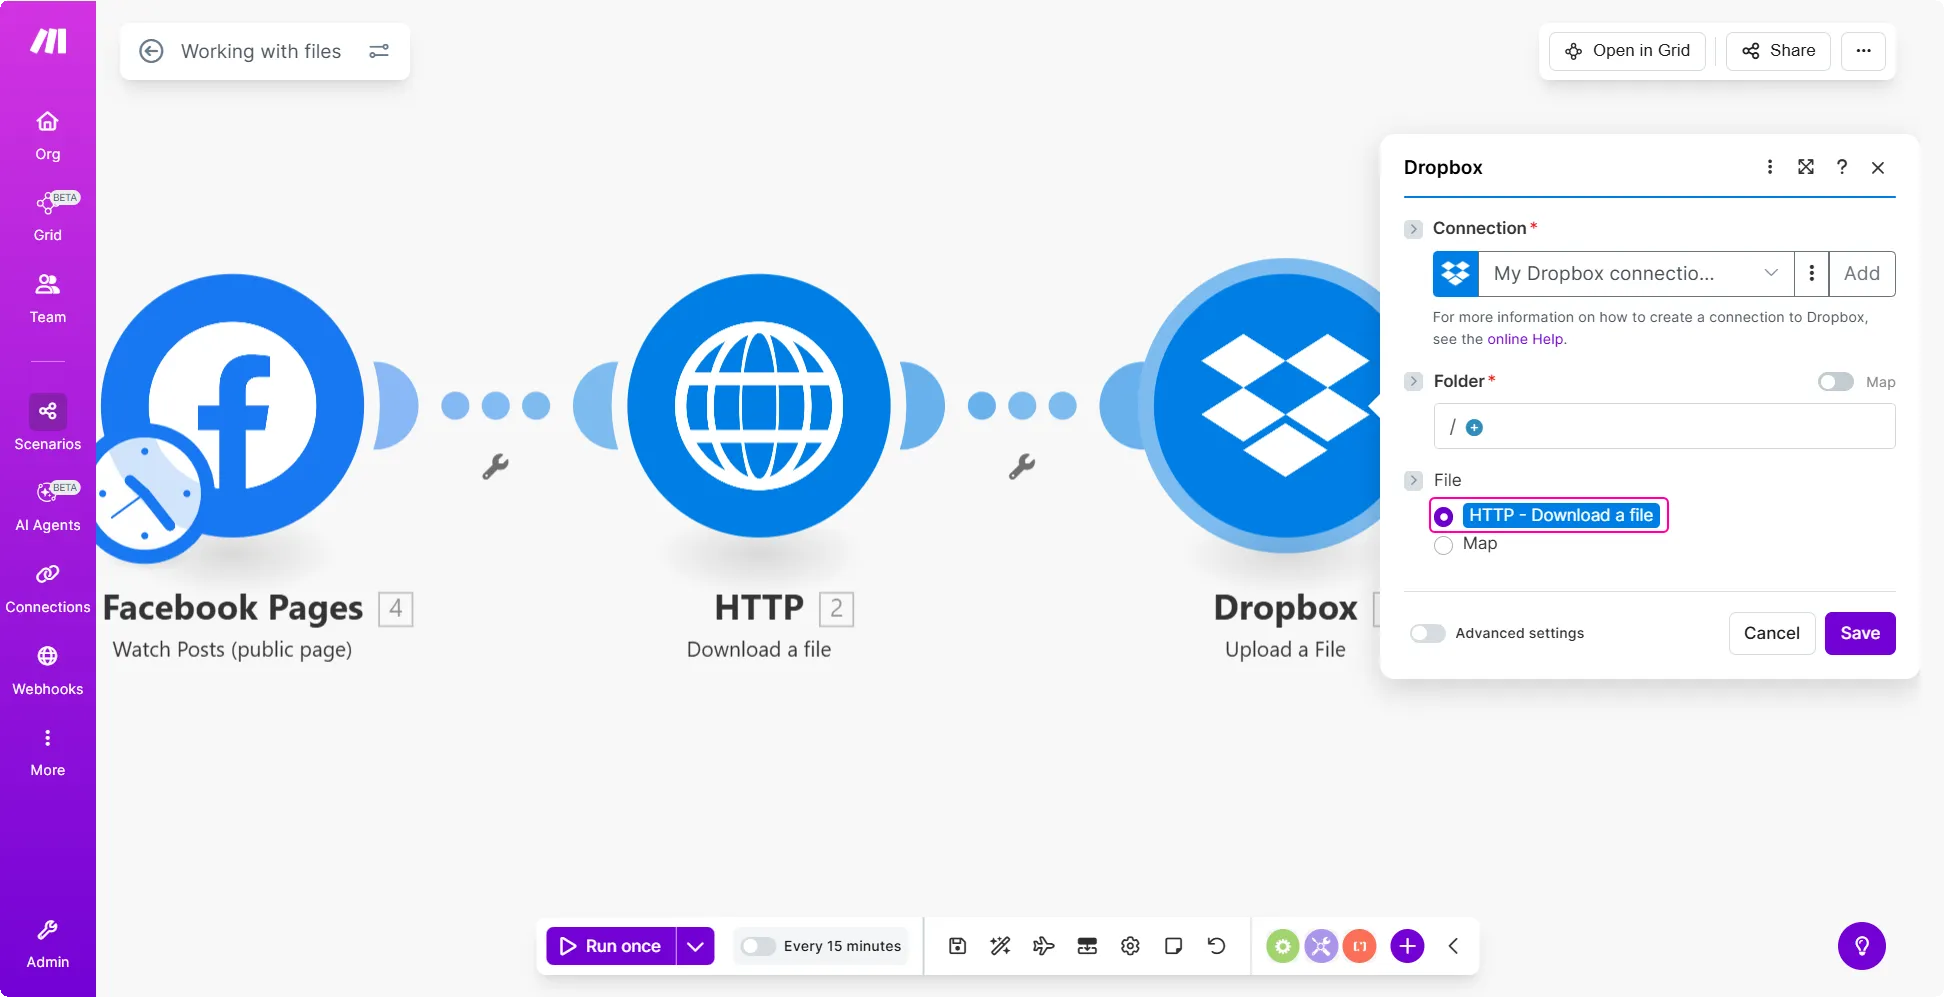Click the Folder path input field

1680,427
